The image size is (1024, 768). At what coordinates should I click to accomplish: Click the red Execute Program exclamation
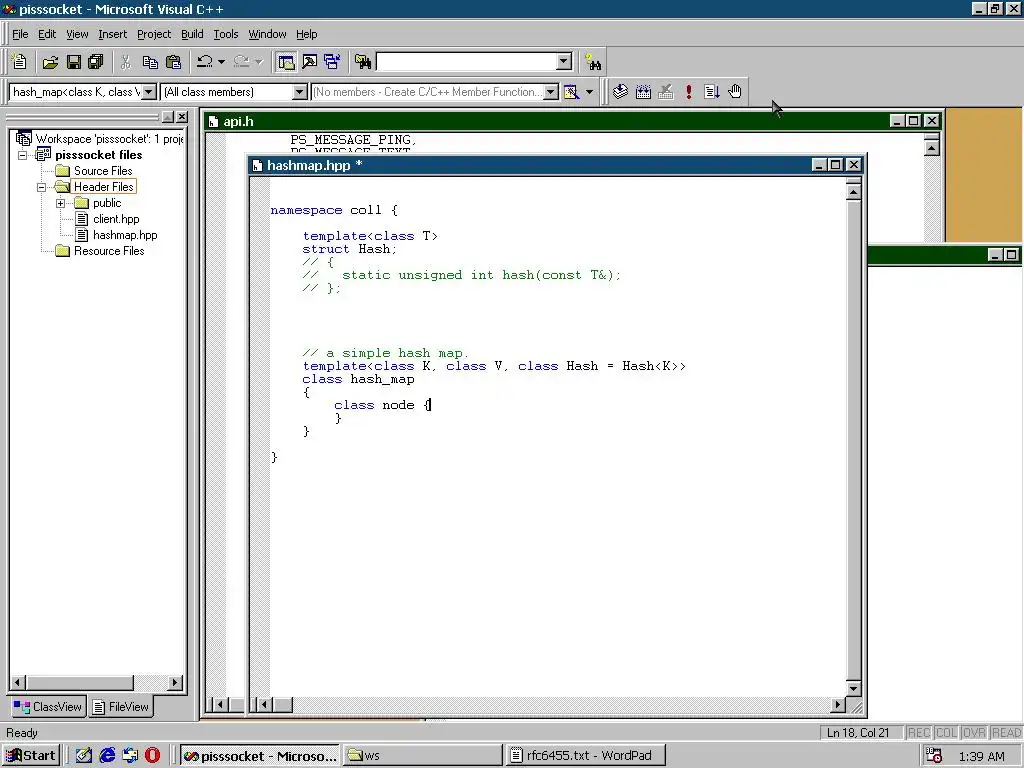[x=689, y=92]
